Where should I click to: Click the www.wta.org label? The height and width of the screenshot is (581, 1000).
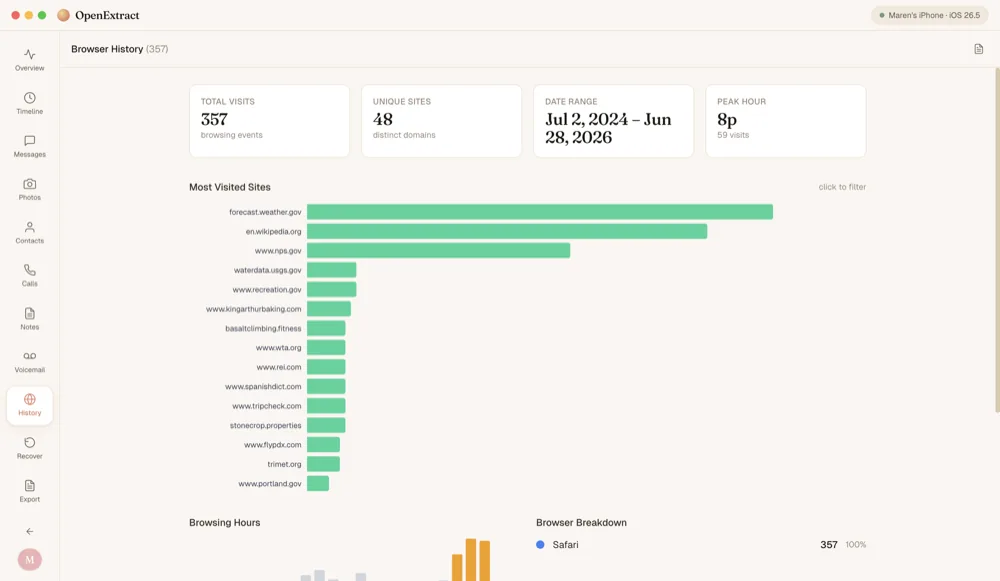pyautogui.click(x=278, y=348)
